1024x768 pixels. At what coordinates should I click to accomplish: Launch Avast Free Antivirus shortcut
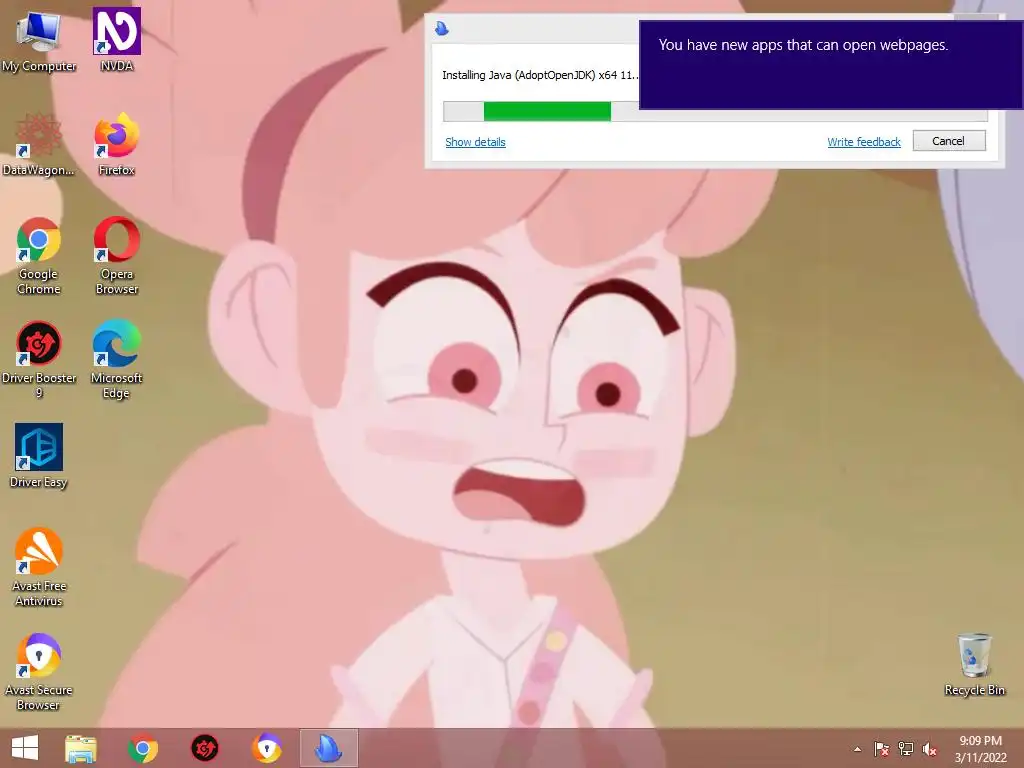pyautogui.click(x=39, y=568)
